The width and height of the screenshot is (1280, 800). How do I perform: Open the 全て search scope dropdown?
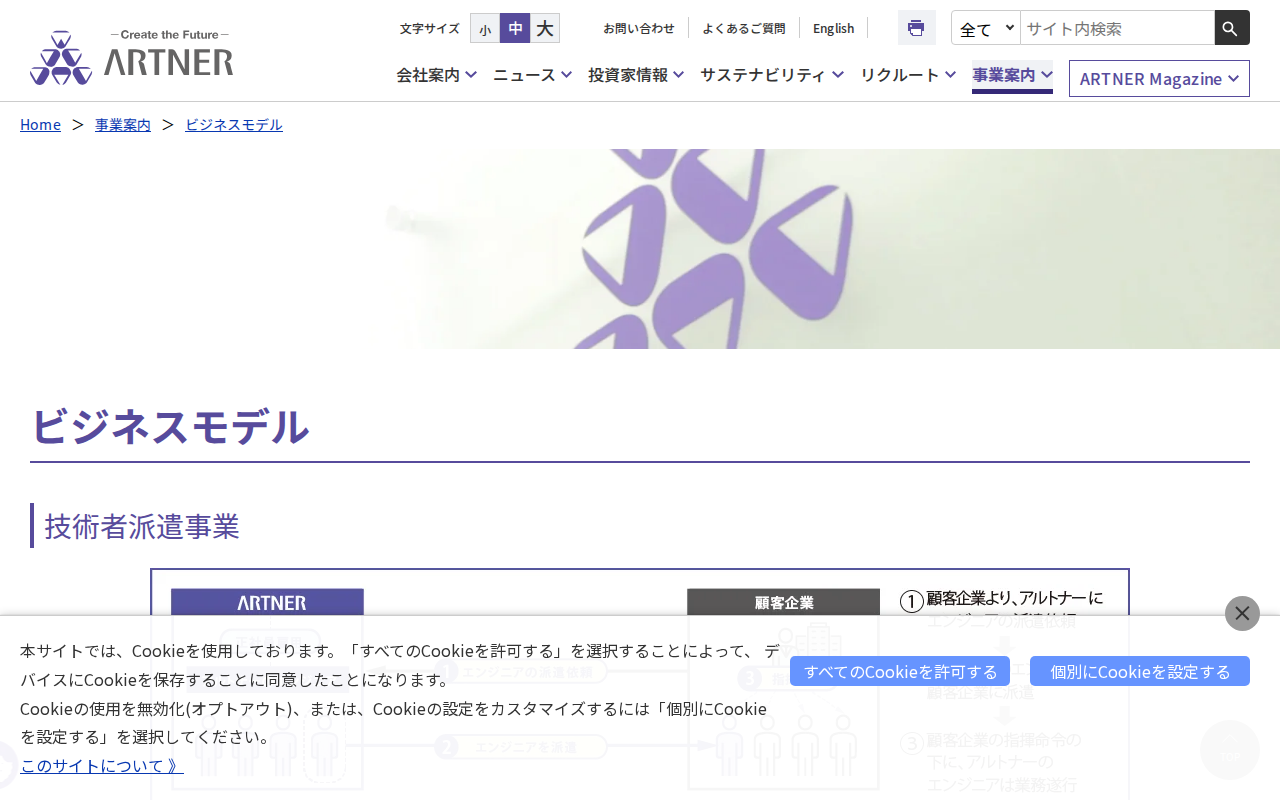tap(986, 28)
